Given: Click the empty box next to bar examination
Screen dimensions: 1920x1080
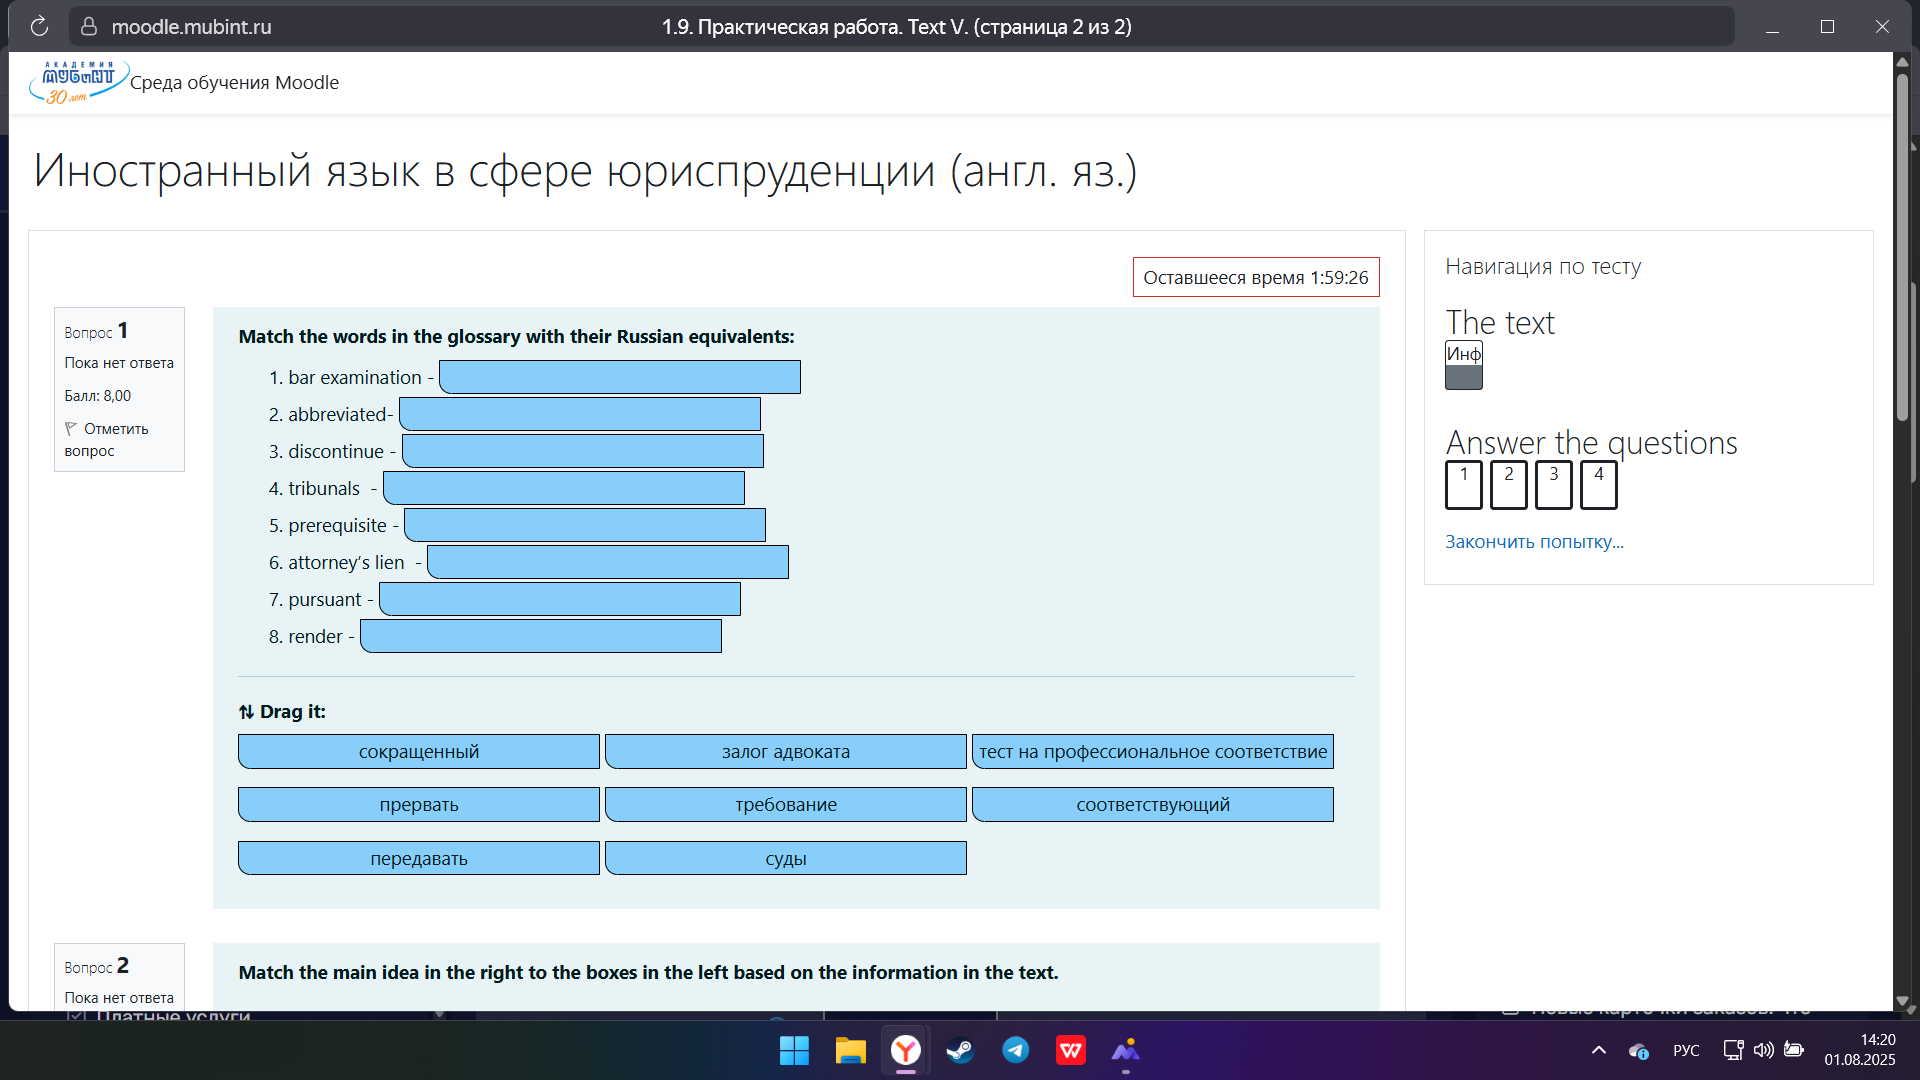Looking at the screenshot, I should point(619,377).
